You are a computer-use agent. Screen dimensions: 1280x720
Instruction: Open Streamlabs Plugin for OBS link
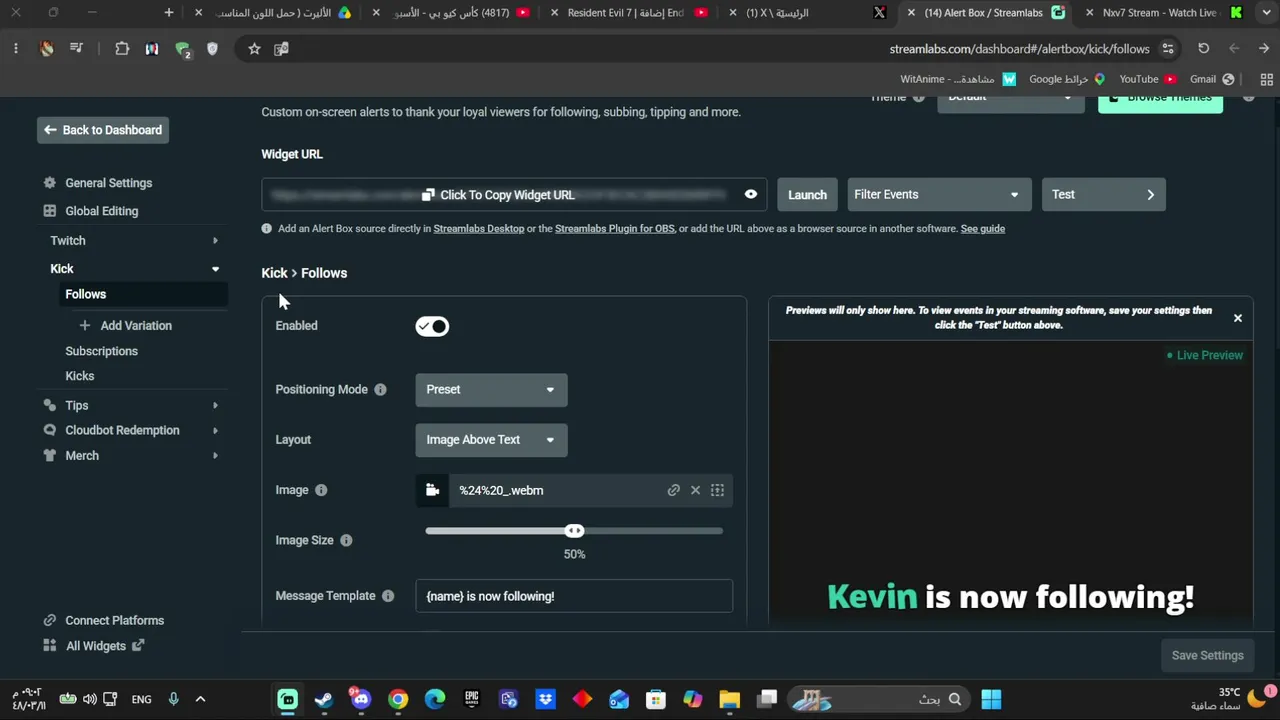[615, 229]
